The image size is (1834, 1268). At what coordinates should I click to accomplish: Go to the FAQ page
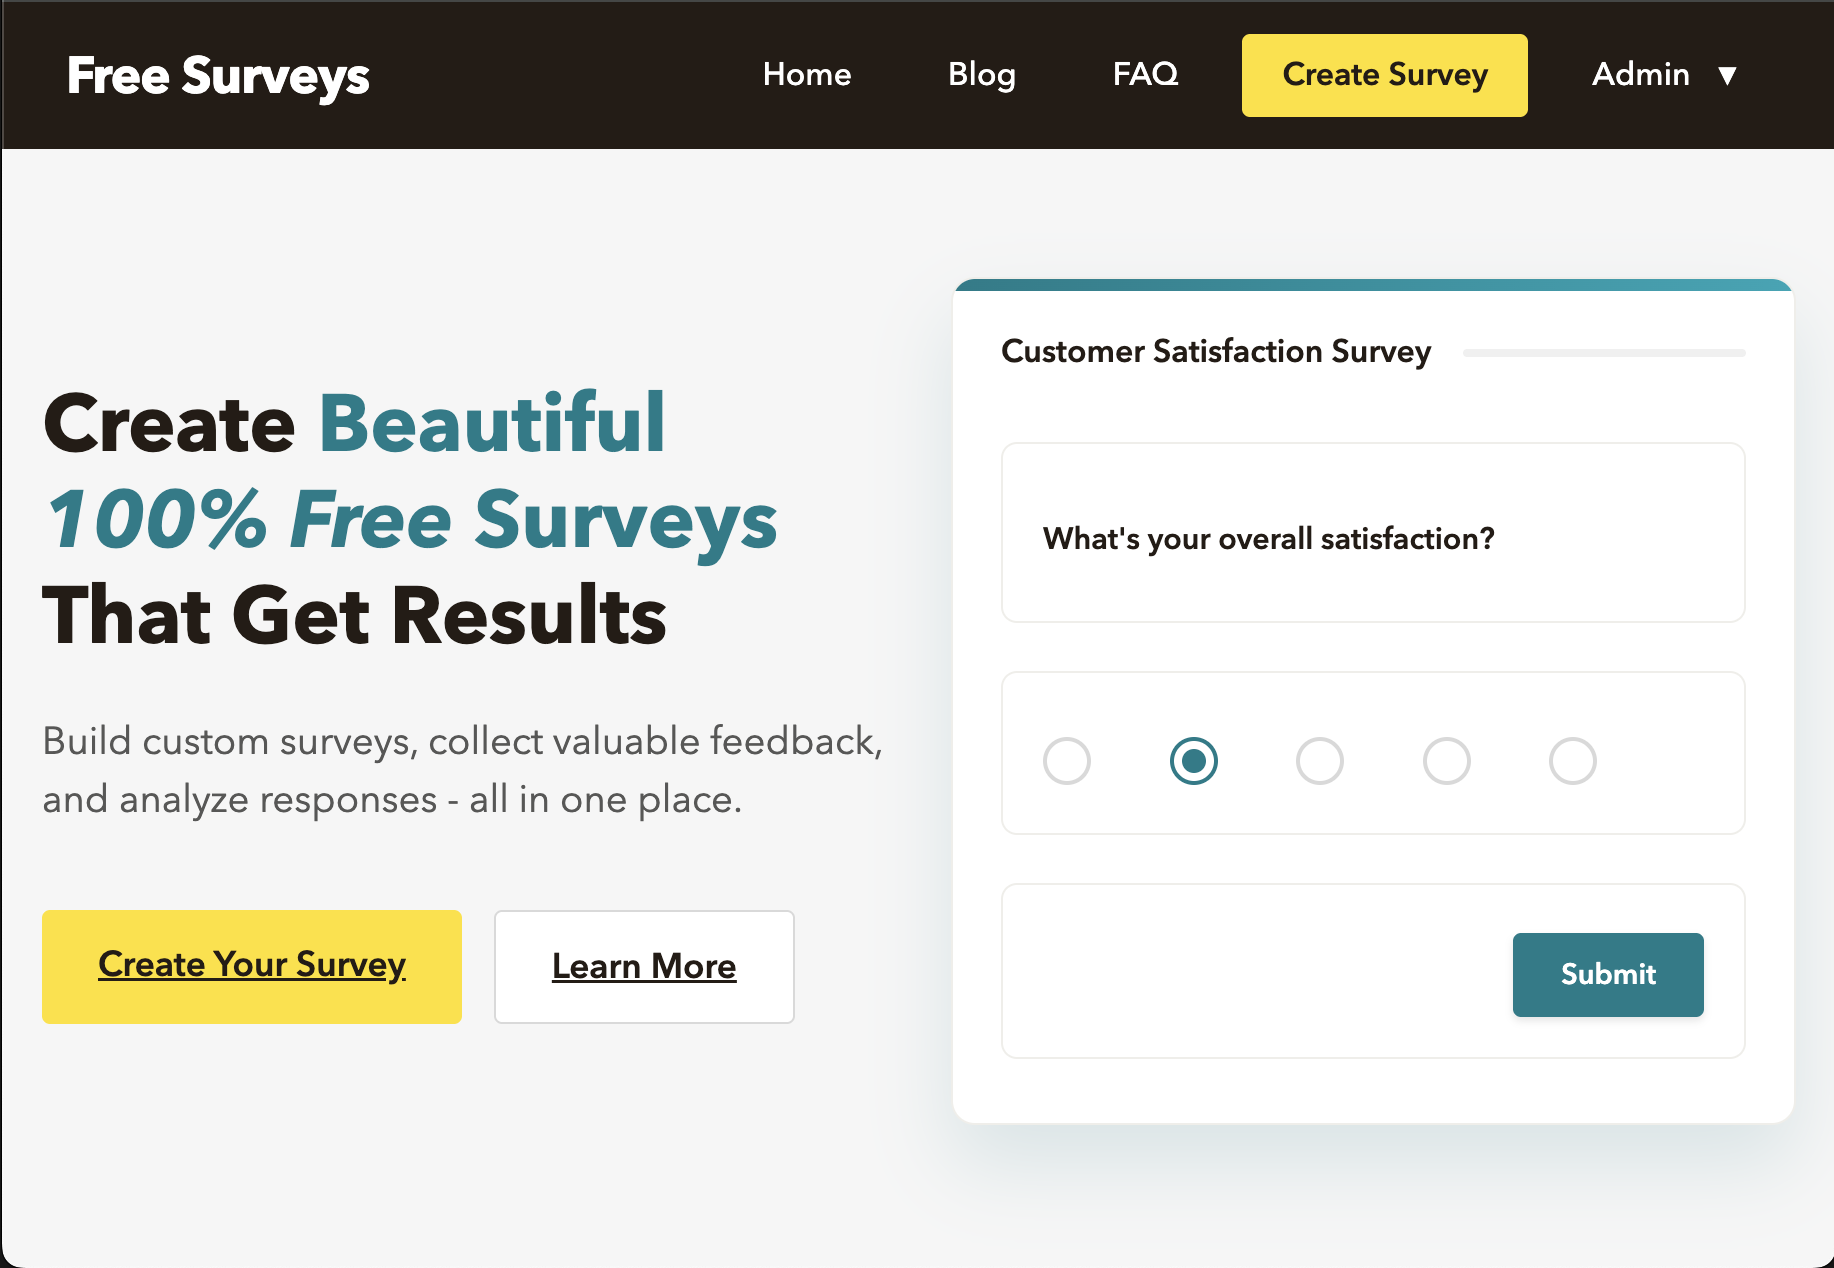[x=1145, y=75]
